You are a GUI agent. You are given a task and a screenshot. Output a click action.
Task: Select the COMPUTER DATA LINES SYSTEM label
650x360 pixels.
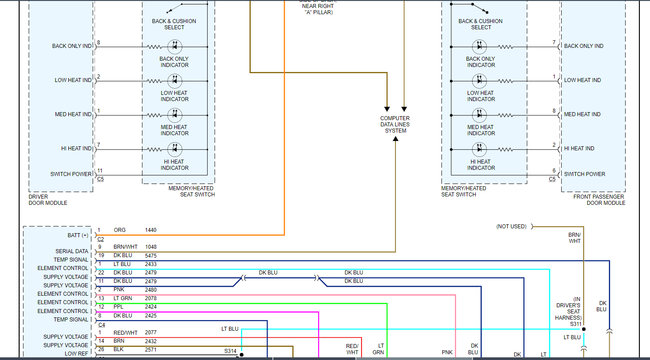[395, 124]
